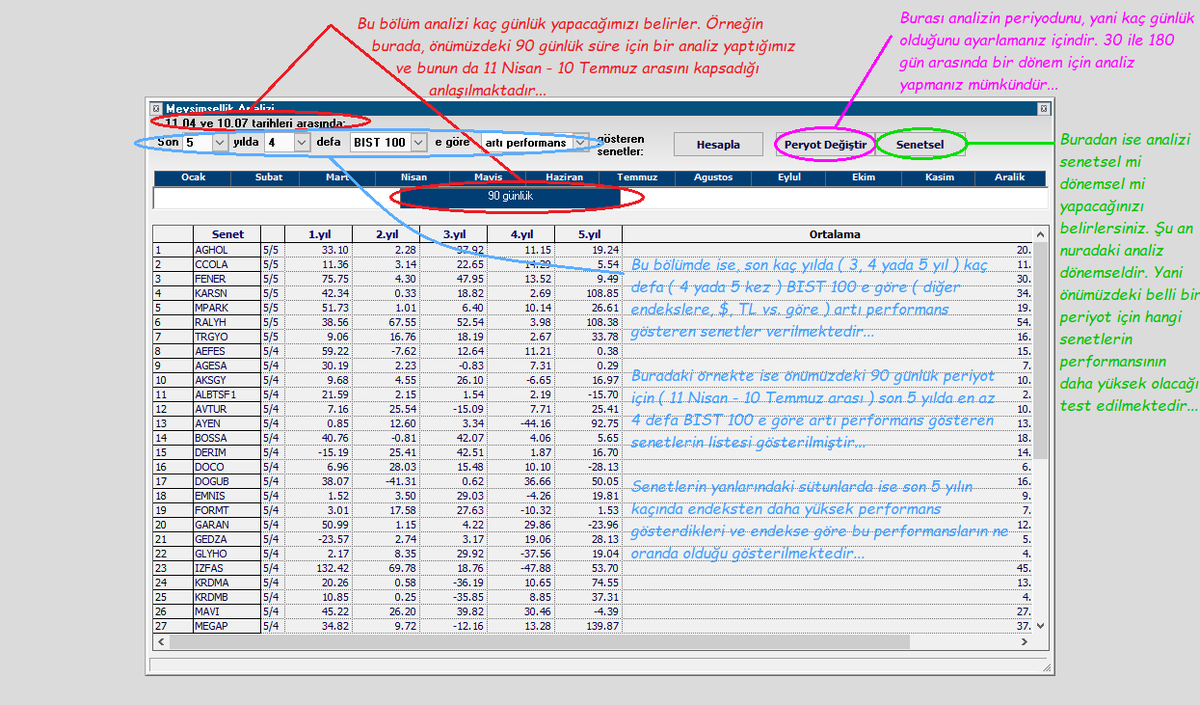
Task: Select the ALBTSF1 stock cell
Action: pyautogui.click(x=227, y=394)
